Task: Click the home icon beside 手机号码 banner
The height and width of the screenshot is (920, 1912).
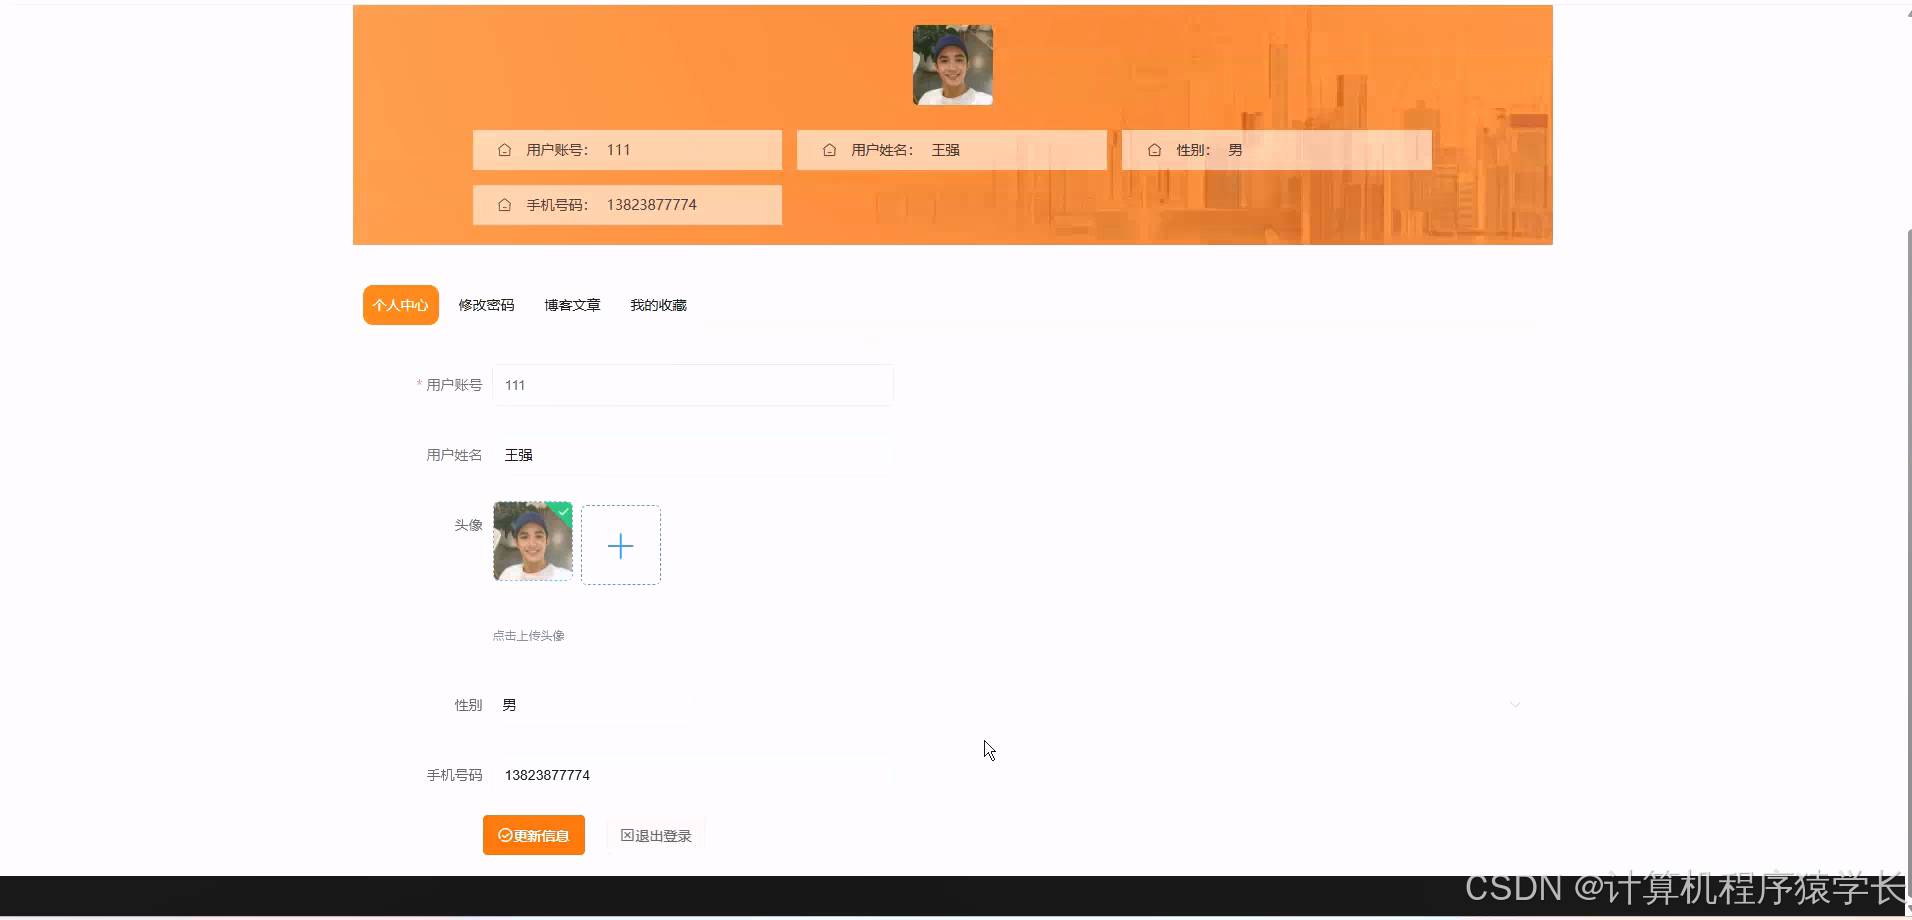Action: [x=504, y=205]
